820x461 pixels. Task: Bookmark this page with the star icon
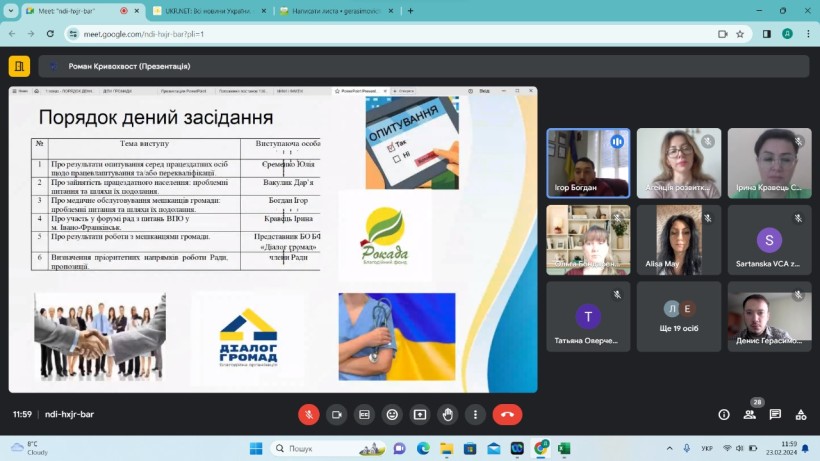(x=740, y=34)
